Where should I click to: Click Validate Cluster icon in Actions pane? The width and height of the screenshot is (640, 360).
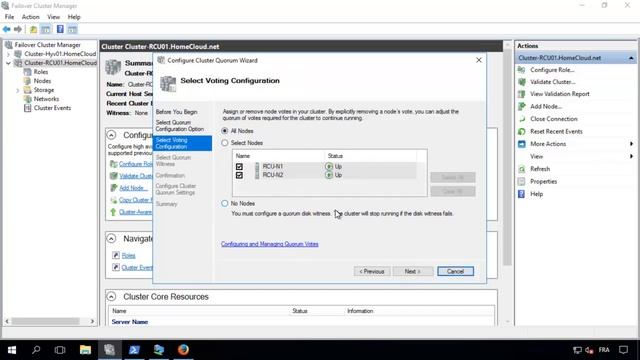tap(522, 82)
